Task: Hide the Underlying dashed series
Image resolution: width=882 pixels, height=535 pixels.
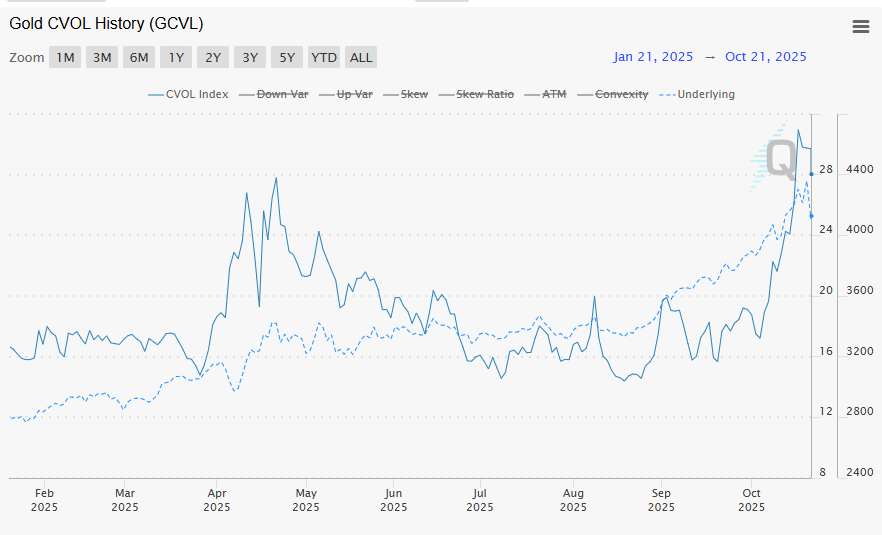Action: click(x=697, y=95)
